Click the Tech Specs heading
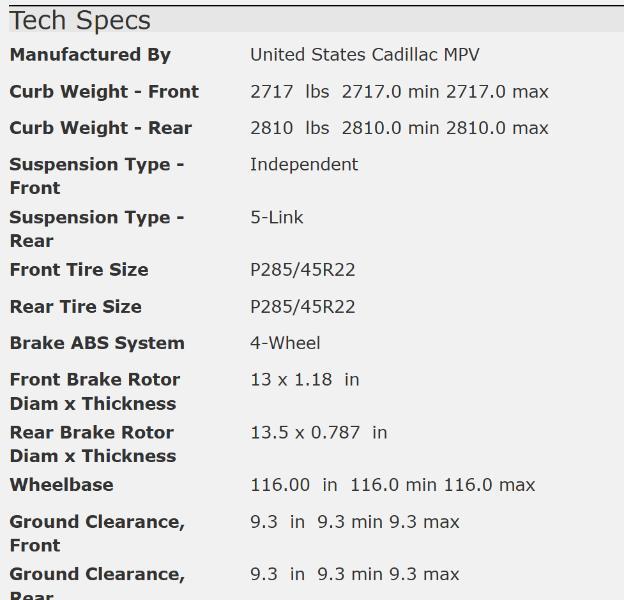 (80, 20)
